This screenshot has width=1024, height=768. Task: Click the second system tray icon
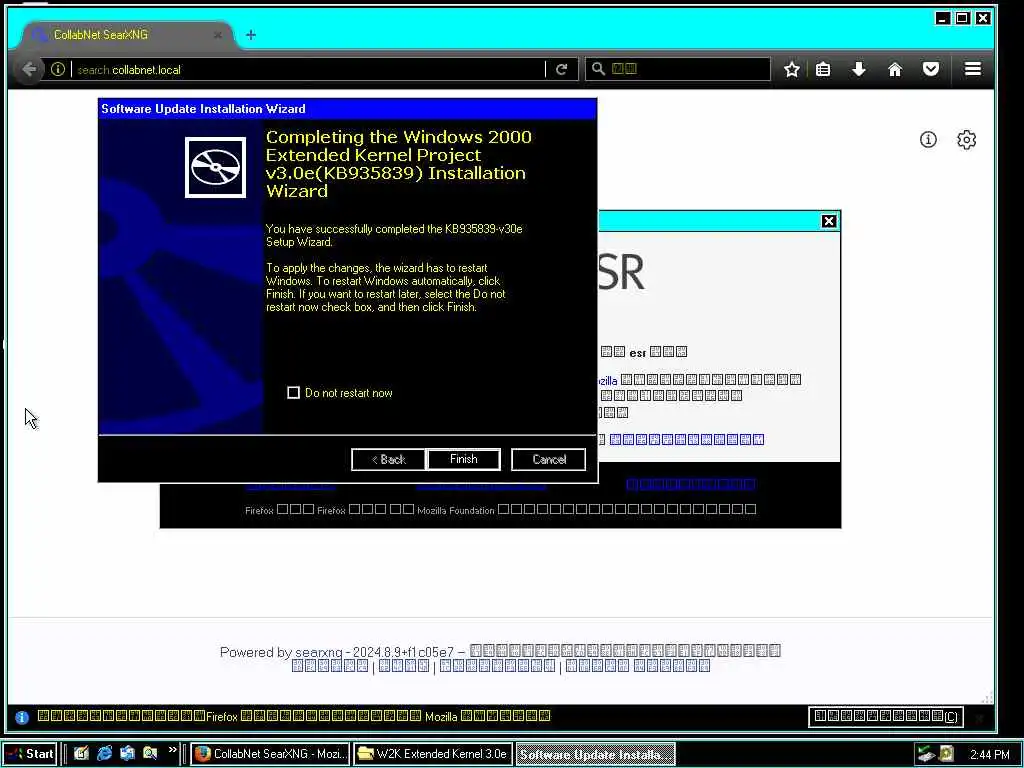click(946, 754)
